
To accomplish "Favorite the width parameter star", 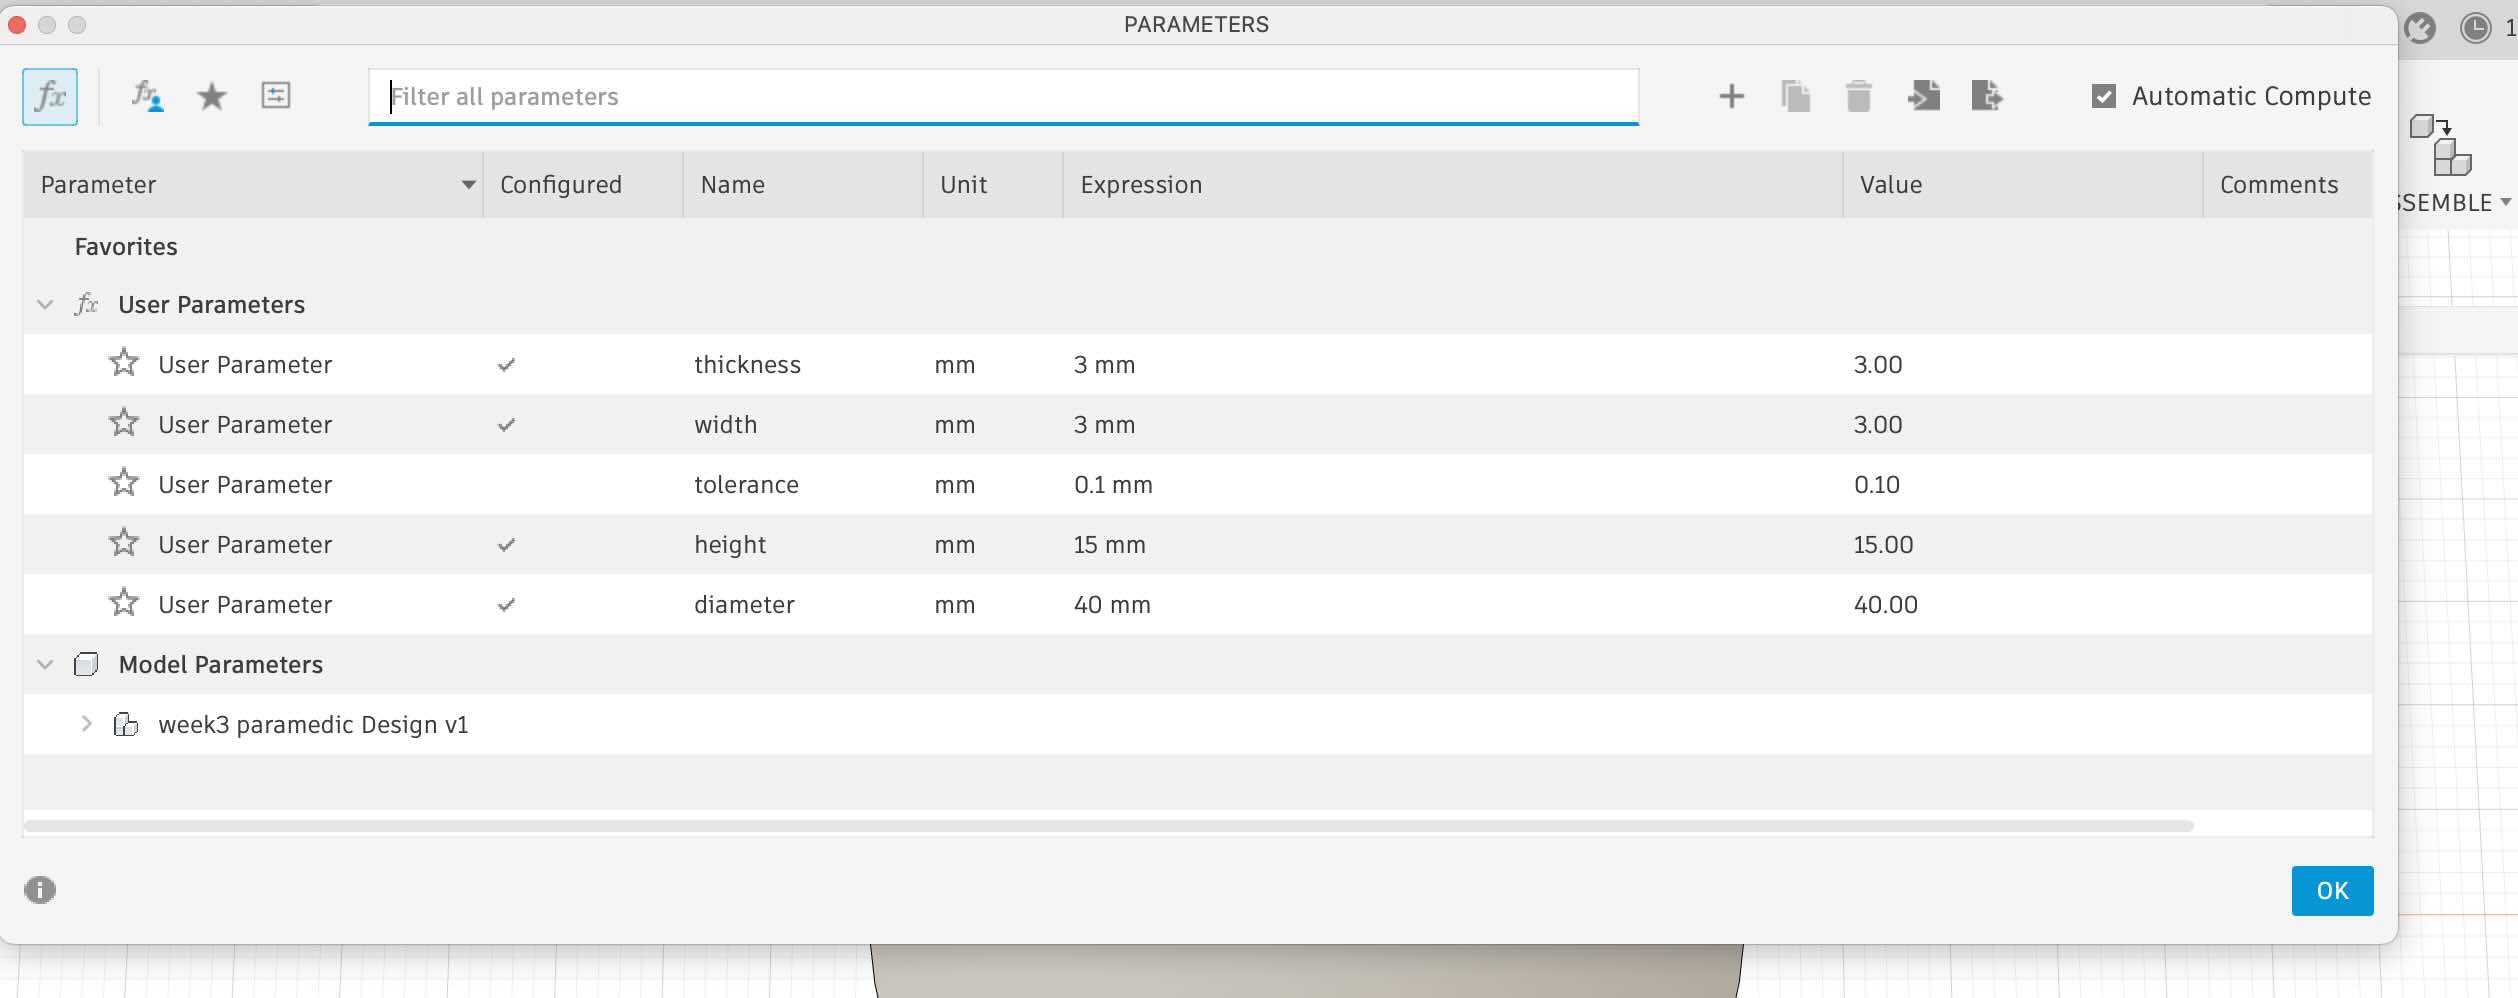I will click(124, 423).
